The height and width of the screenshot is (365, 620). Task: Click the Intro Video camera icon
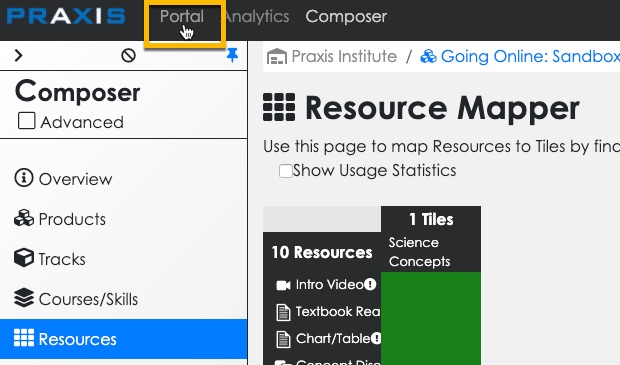(283, 285)
